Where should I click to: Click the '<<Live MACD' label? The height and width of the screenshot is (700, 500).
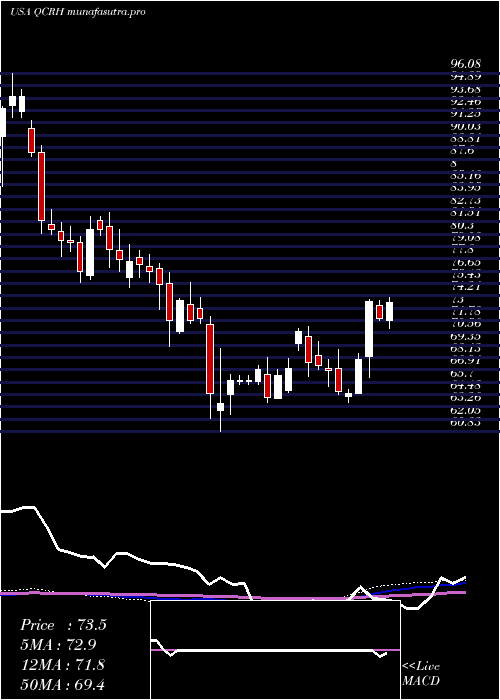point(421,674)
